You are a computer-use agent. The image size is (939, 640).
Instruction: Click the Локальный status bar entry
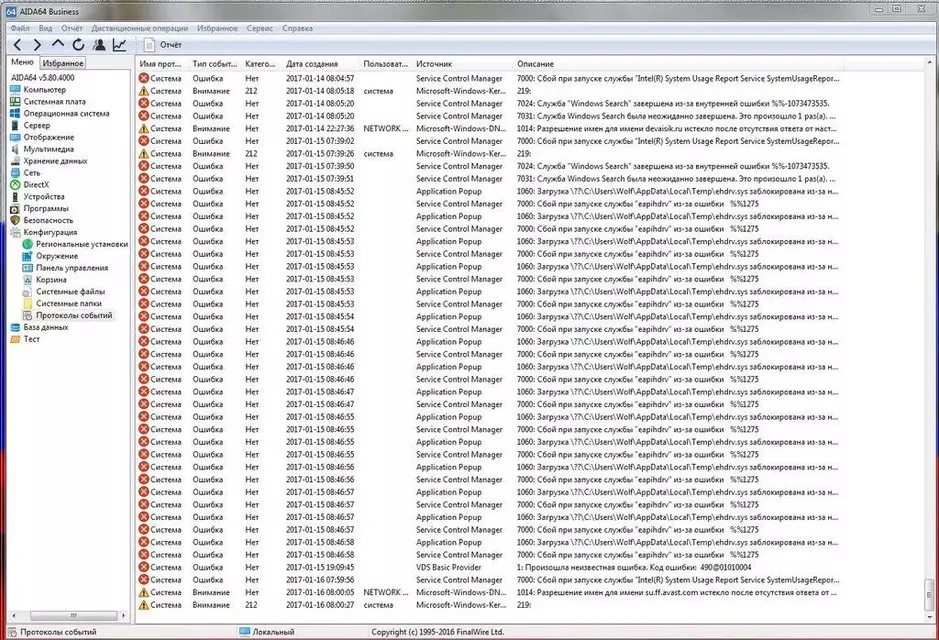tap(266, 632)
